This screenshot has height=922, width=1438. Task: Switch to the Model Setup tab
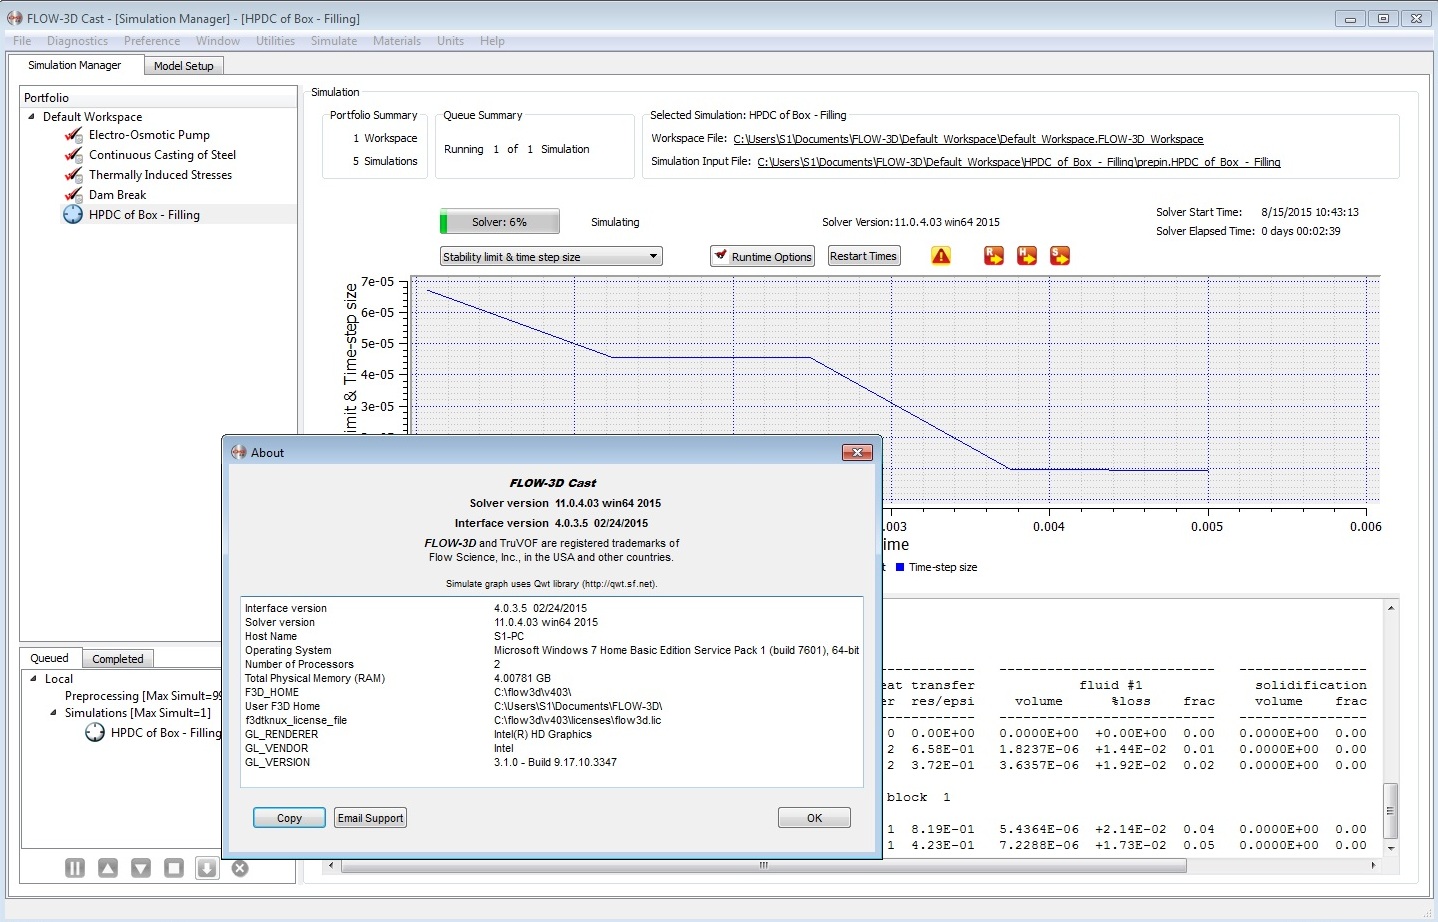(184, 66)
